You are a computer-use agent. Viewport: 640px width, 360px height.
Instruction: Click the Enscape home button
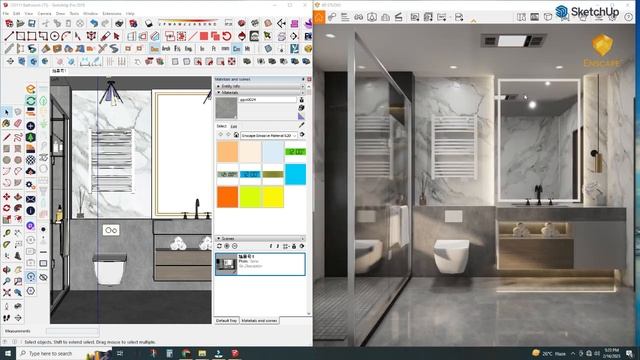coord(319,17)
